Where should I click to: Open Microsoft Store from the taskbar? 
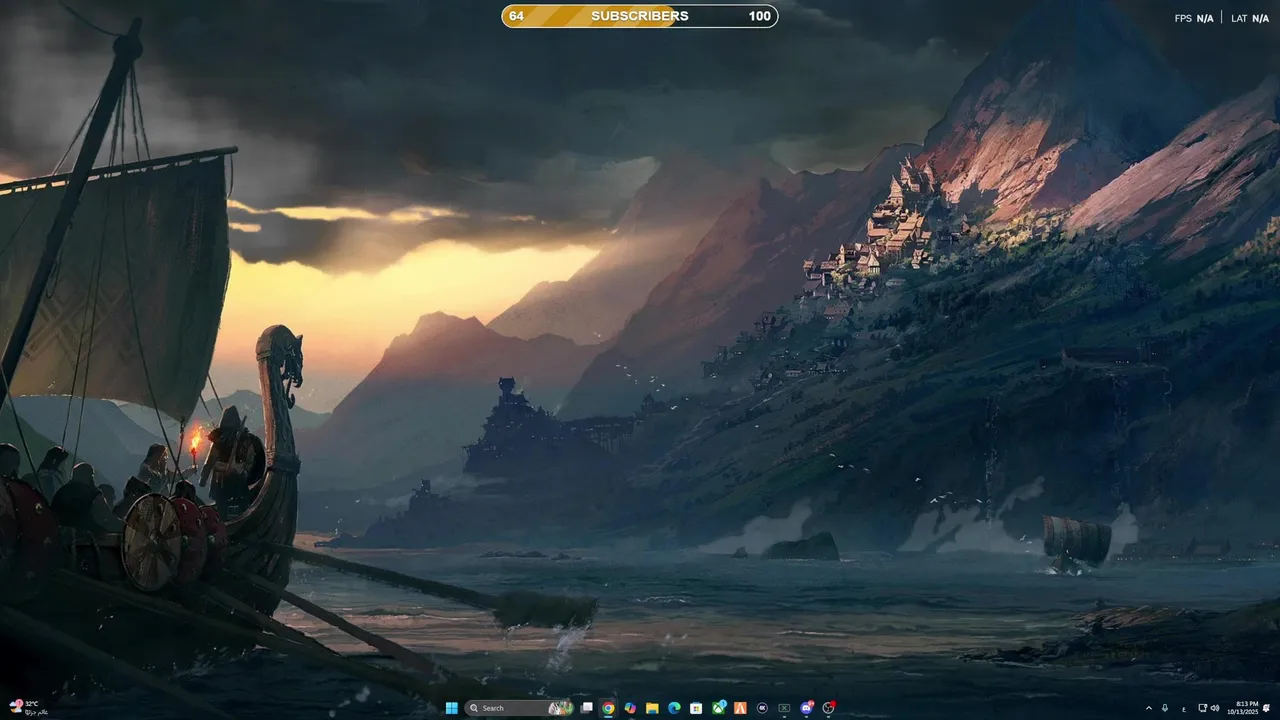tap(696, 708)
